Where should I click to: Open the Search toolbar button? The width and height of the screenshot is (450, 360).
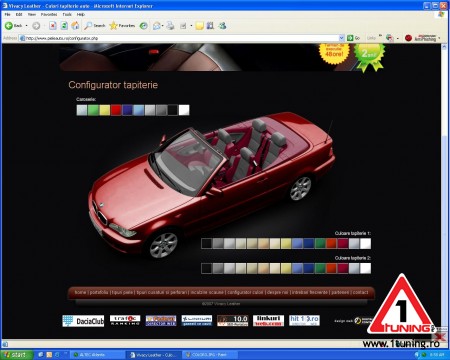tap(95, 26)
